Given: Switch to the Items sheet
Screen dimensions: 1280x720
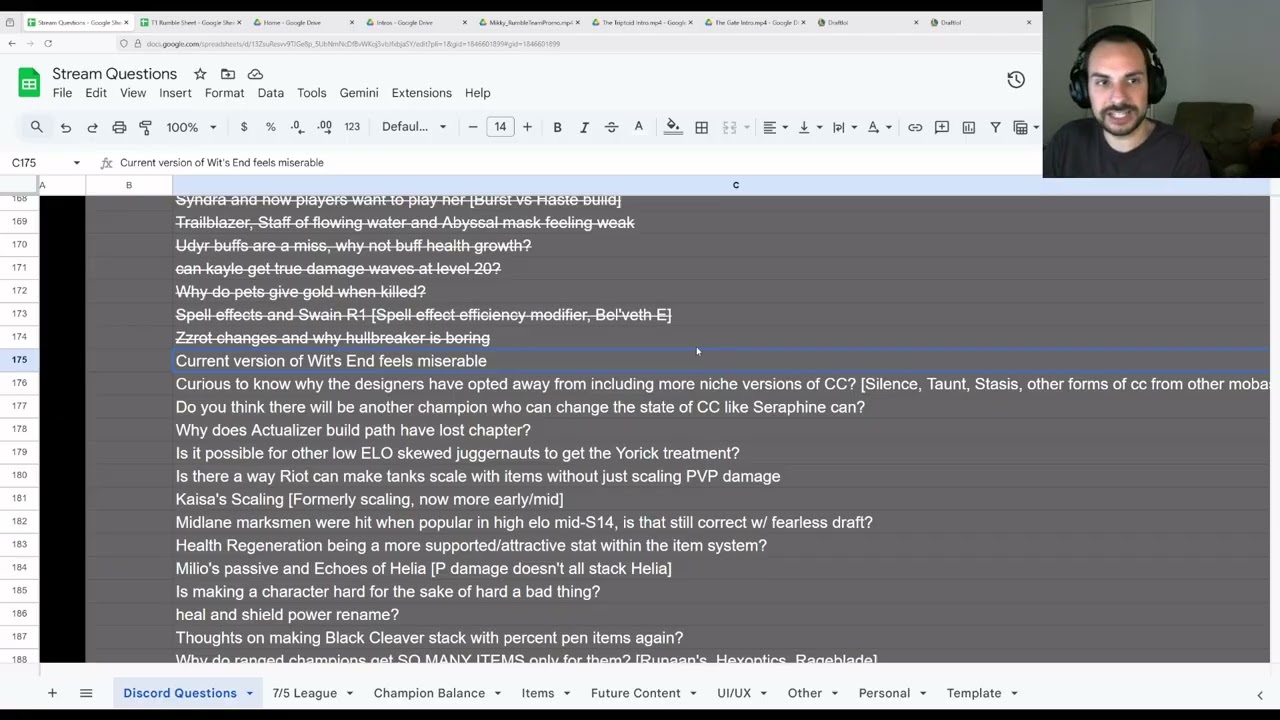Looking at the screenshot, I should (537, 693).
